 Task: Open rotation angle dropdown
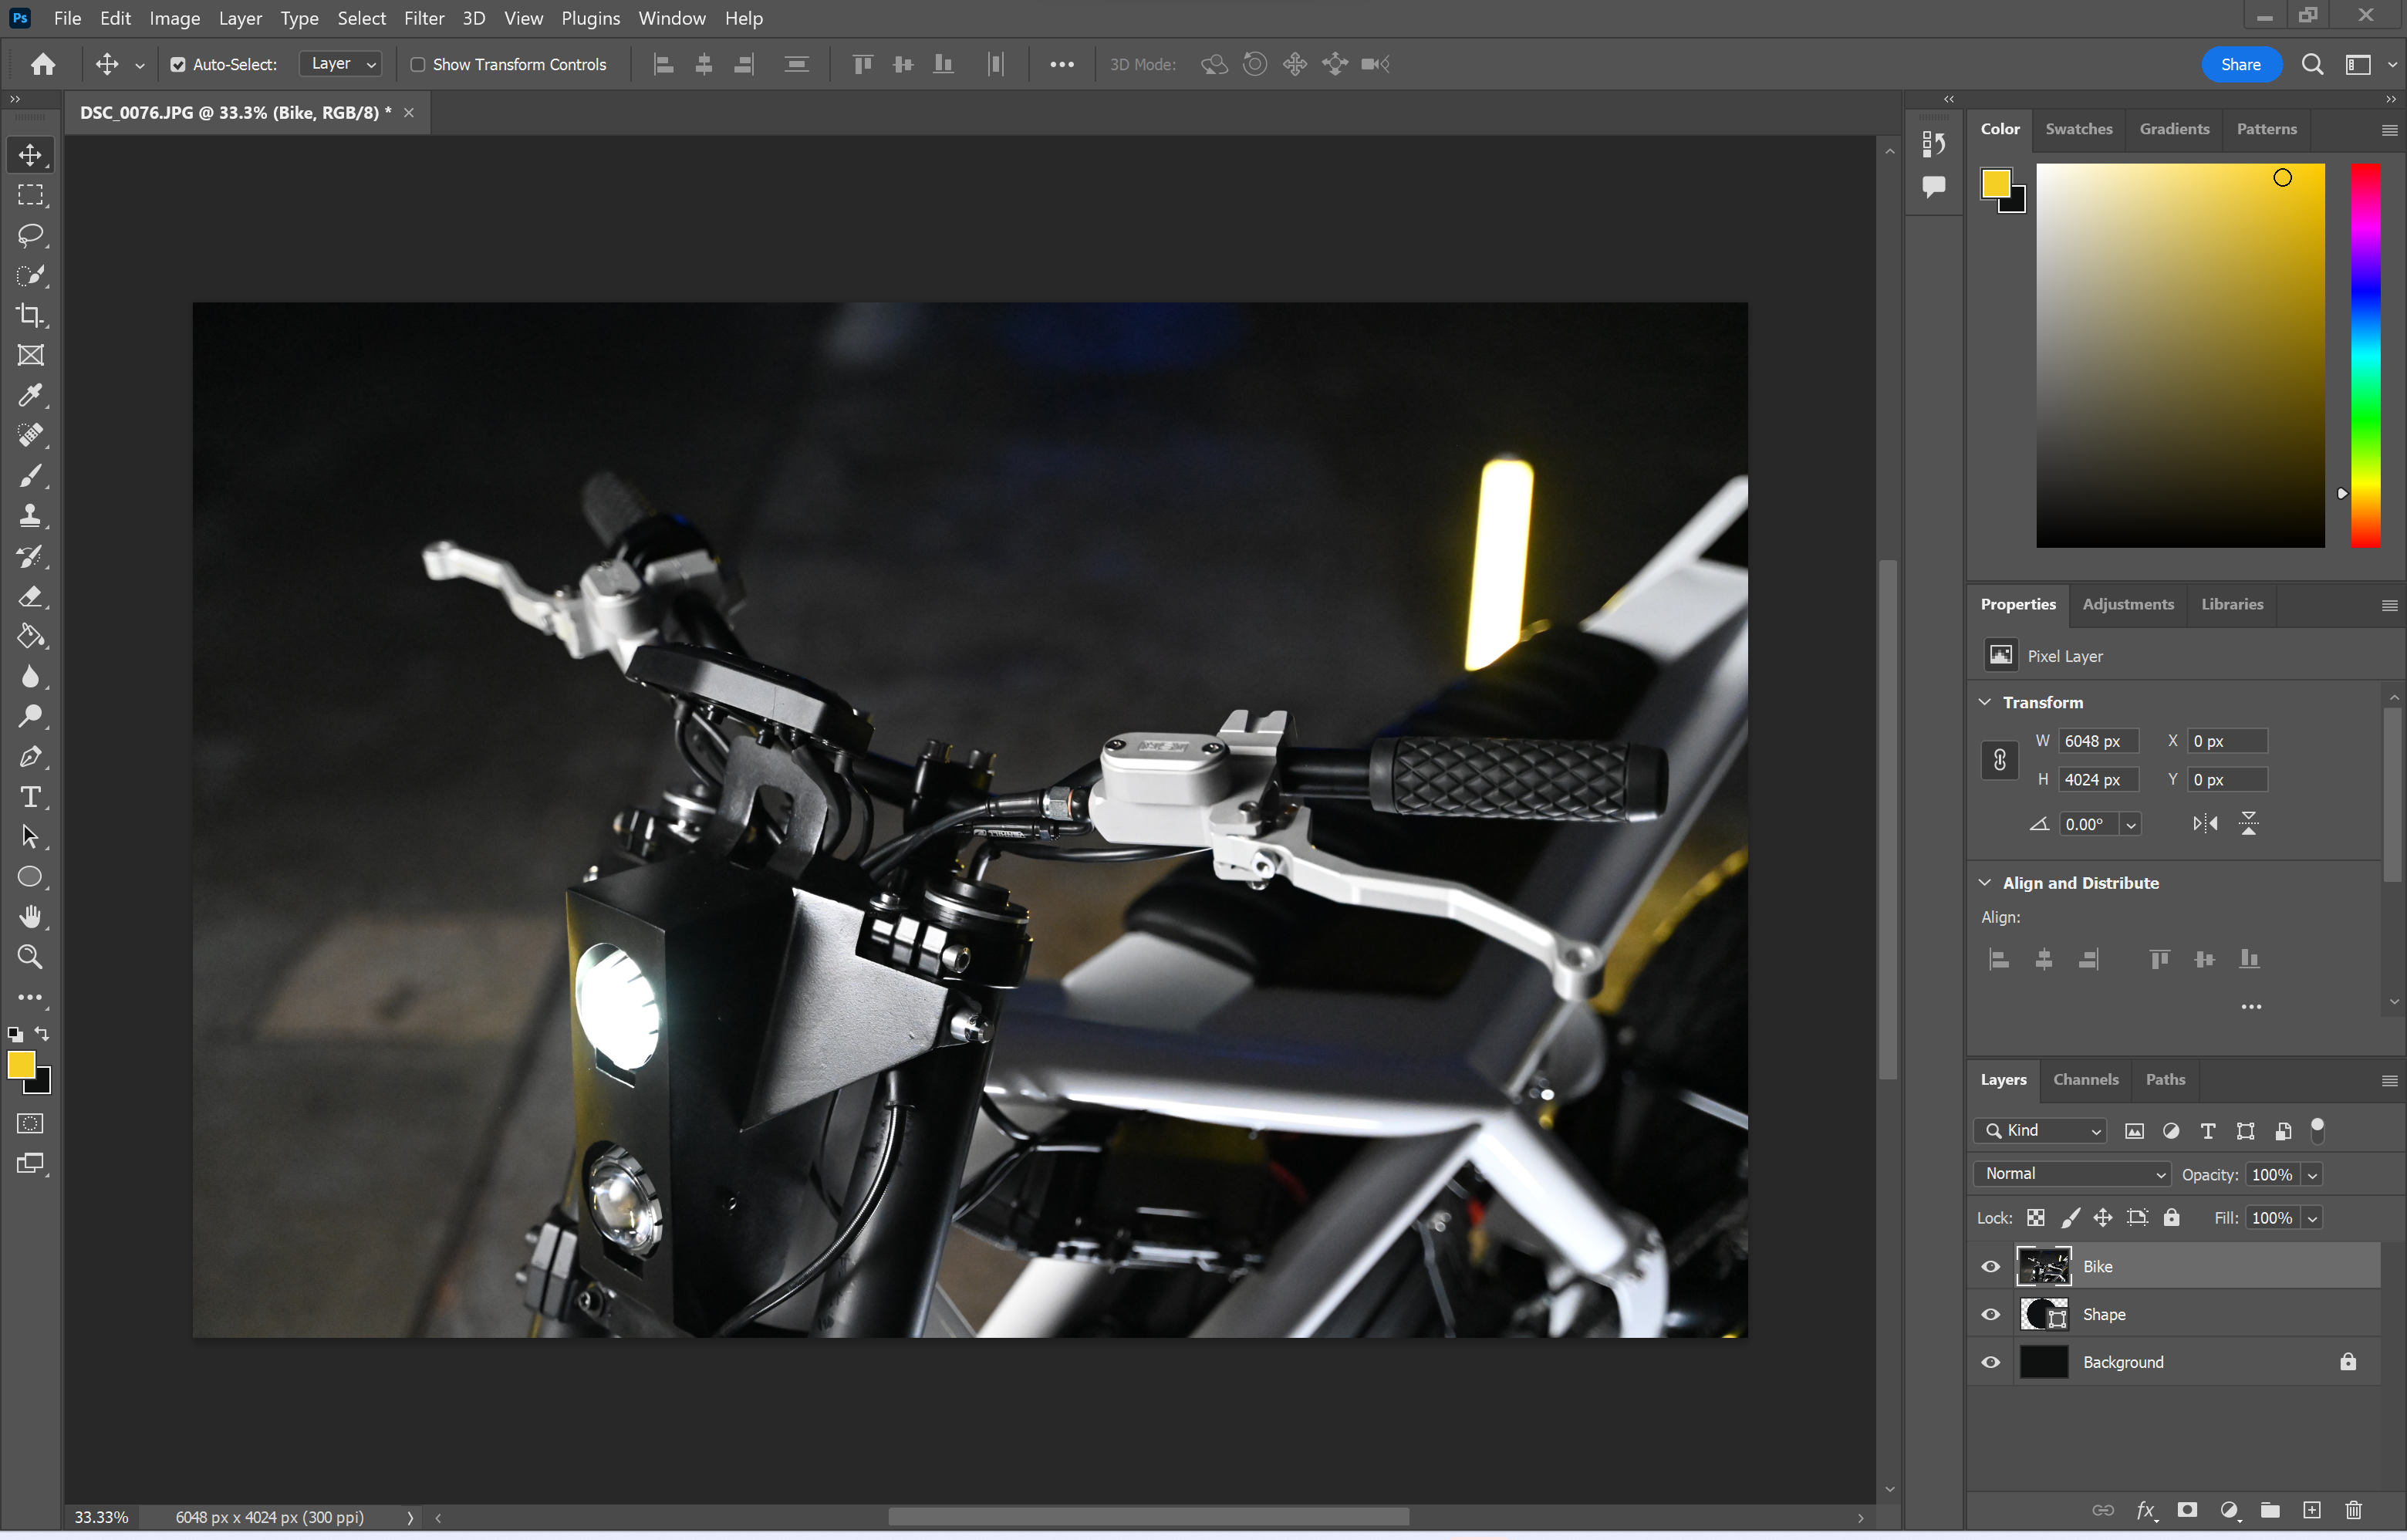click(x=2131, y=825)
